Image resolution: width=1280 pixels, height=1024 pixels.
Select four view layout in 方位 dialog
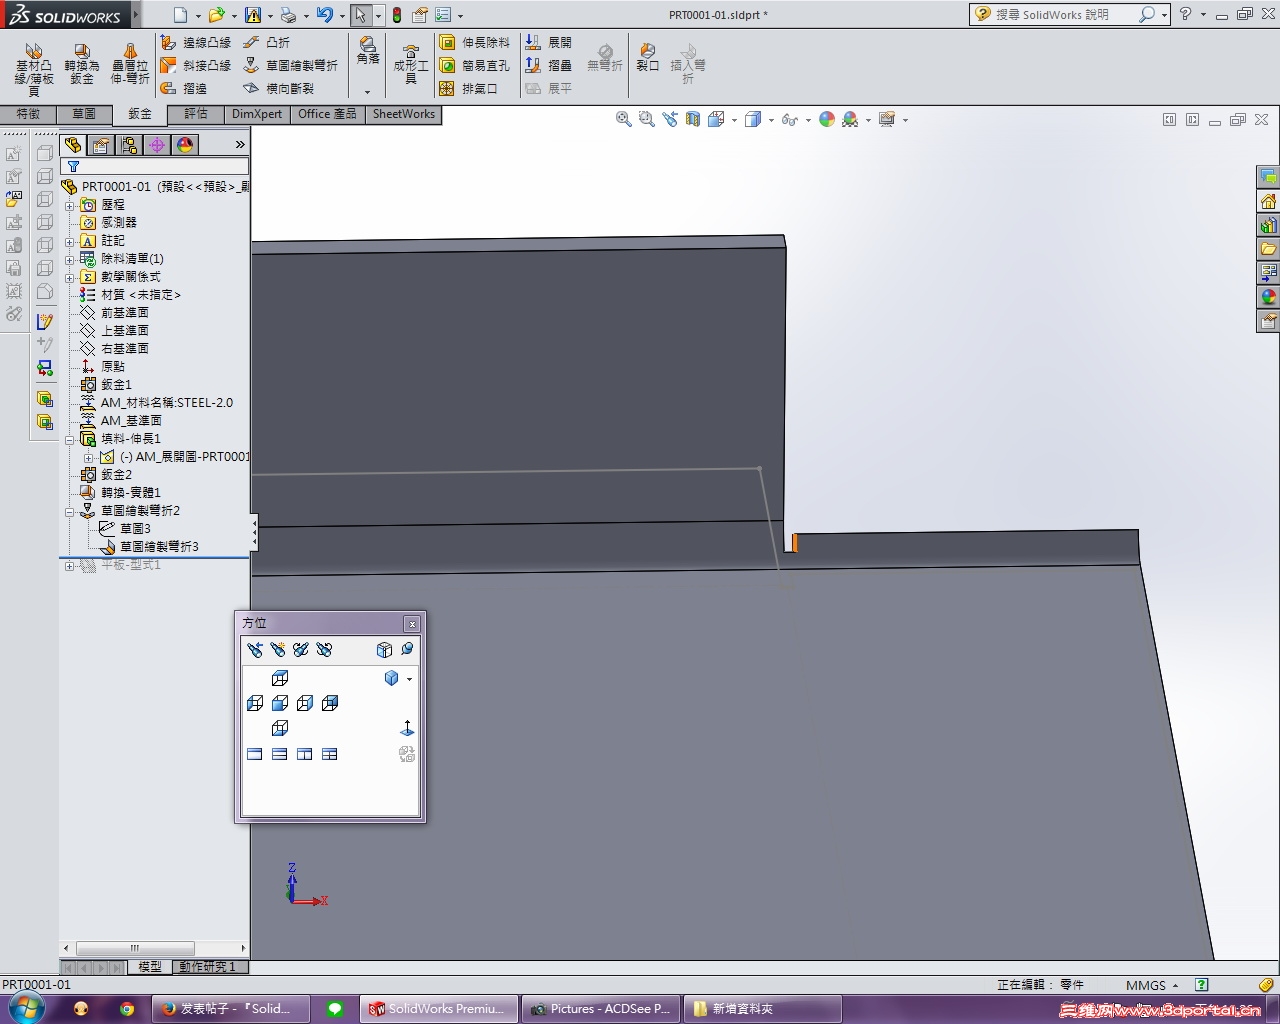coord(330,754)
